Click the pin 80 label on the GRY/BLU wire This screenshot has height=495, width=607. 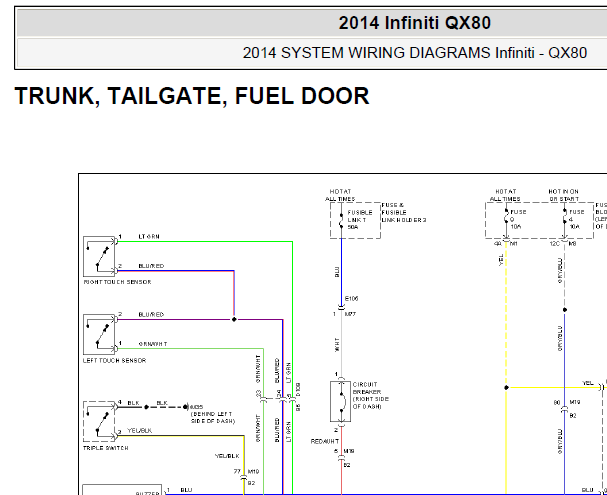pyautogui.click(x=557, y=403)
